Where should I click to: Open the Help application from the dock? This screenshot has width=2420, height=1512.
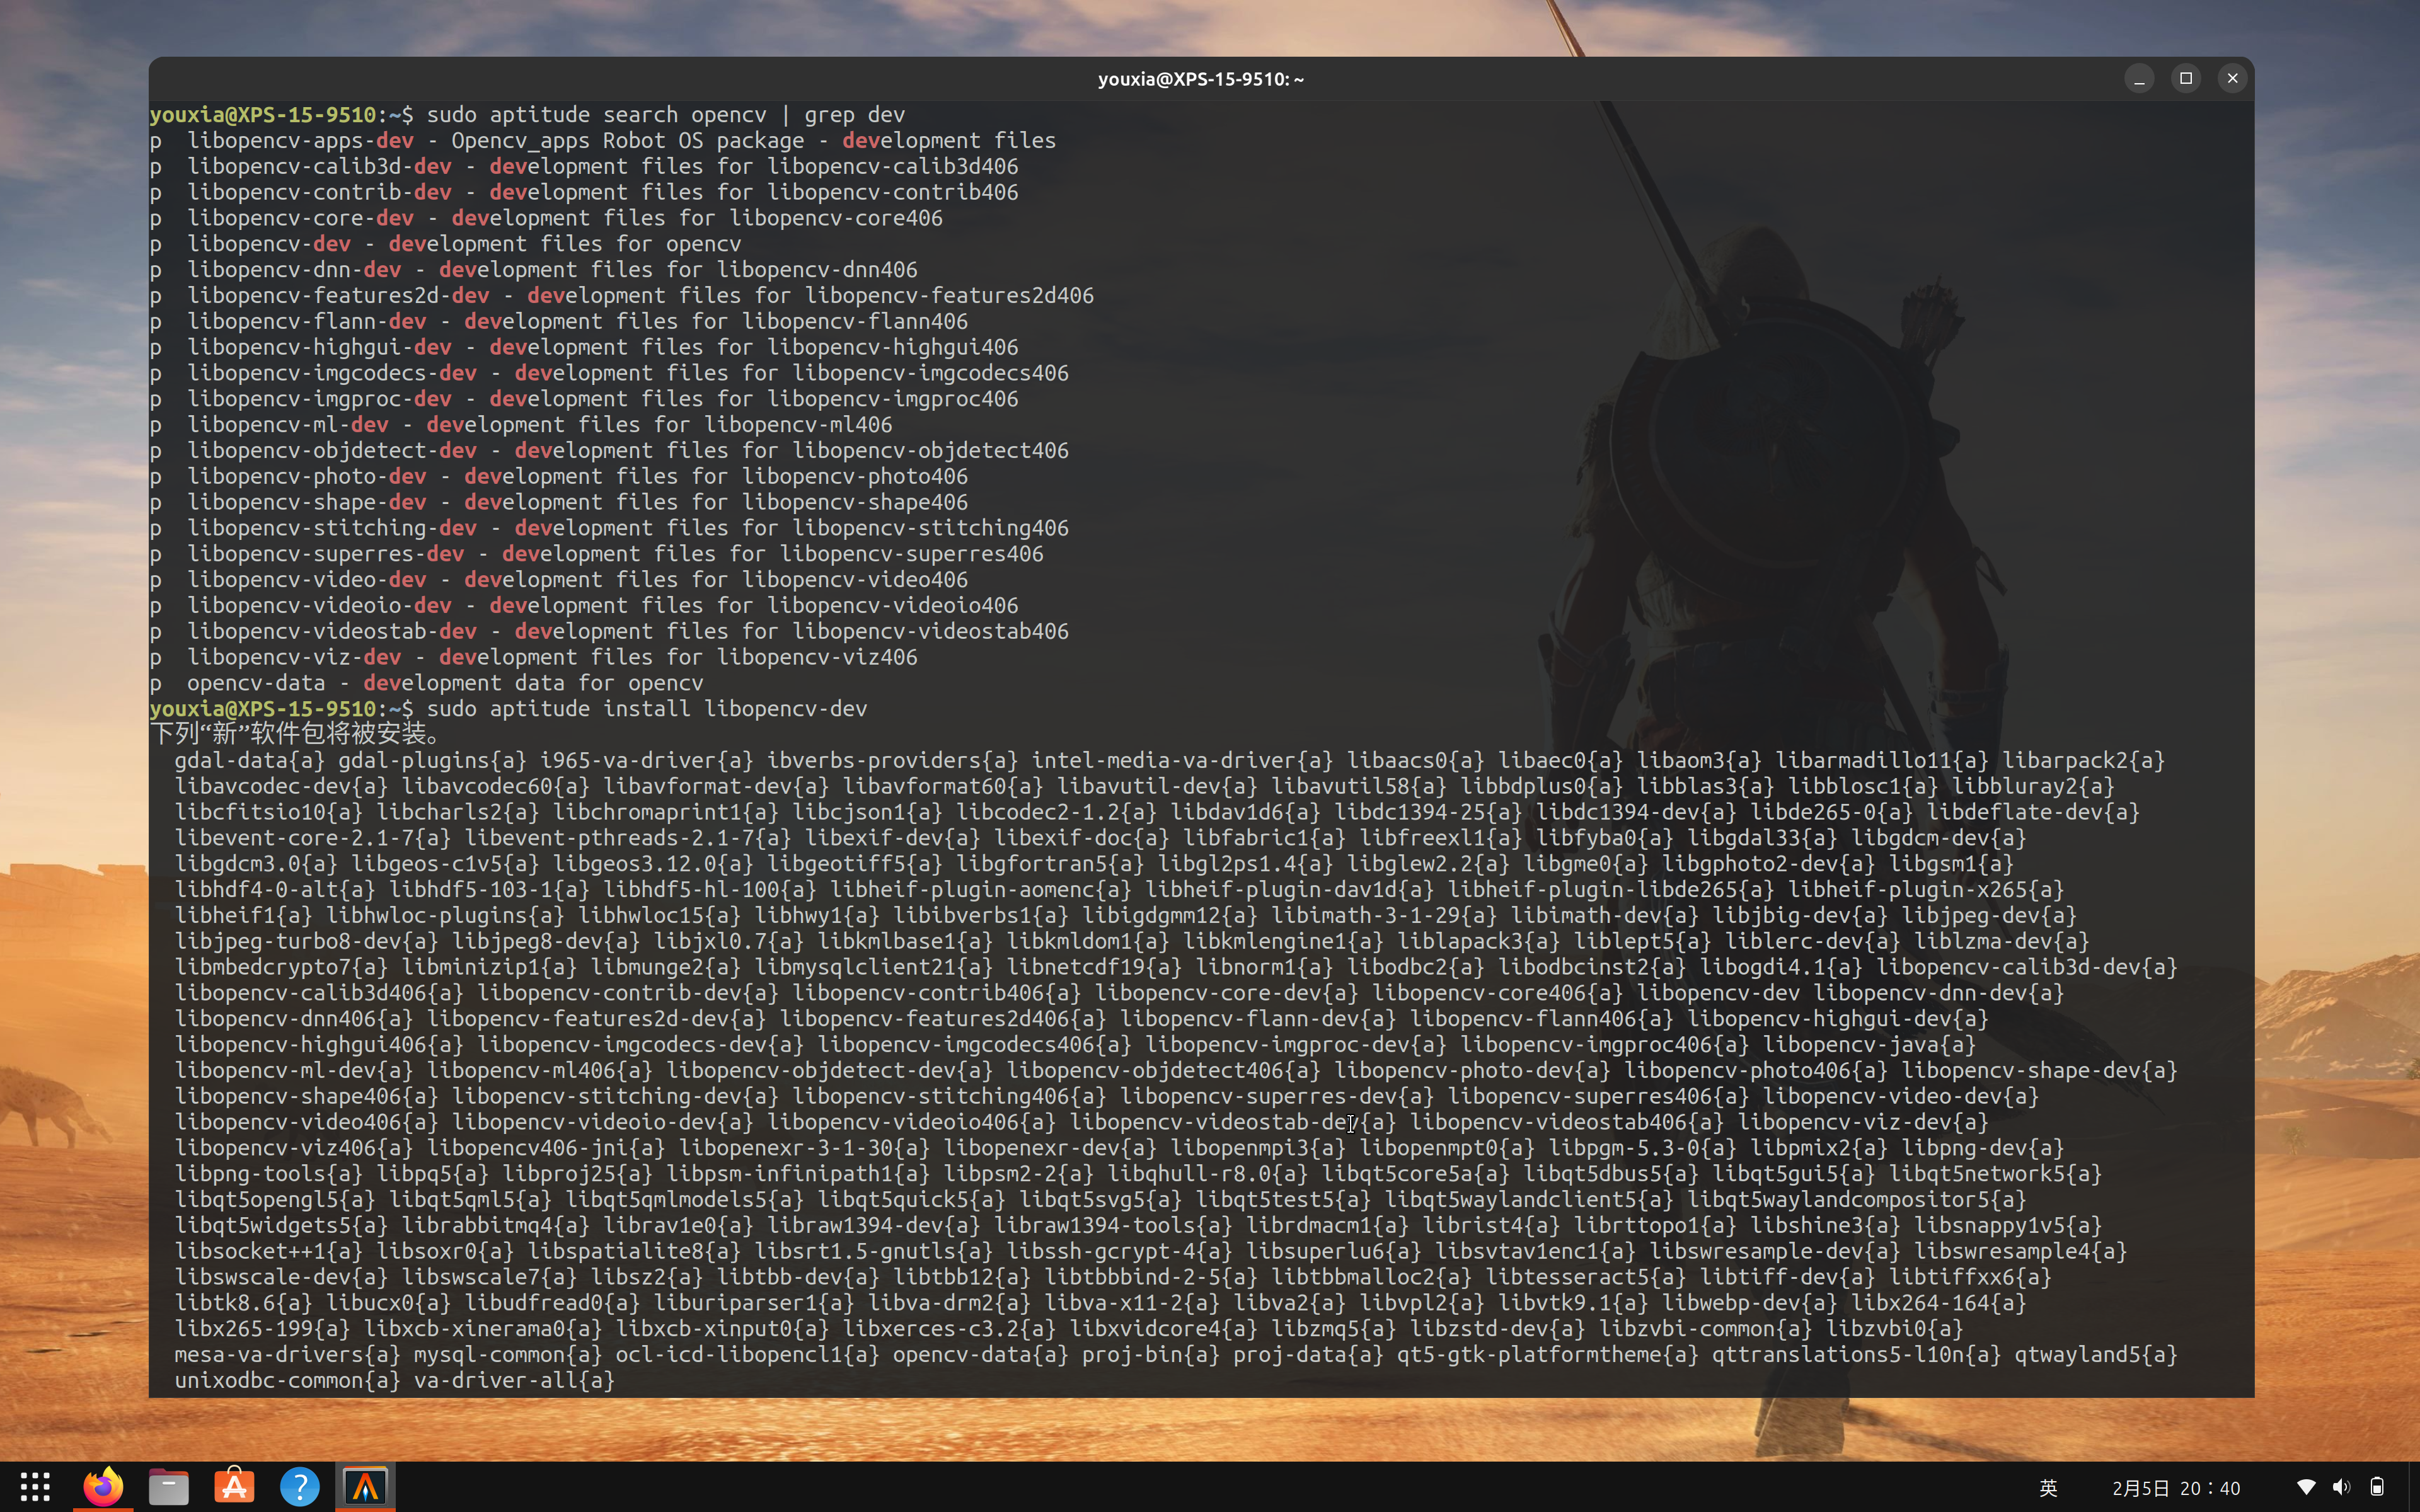pyautogui.click(x=299, y=1486)
